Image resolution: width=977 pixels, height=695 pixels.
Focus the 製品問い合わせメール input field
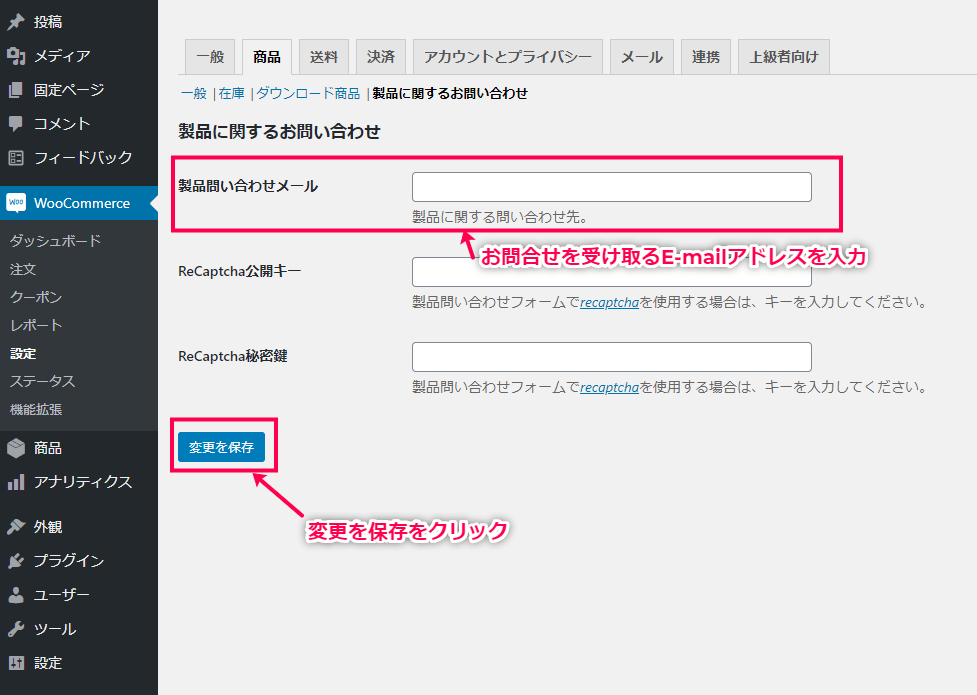point(611,187)
